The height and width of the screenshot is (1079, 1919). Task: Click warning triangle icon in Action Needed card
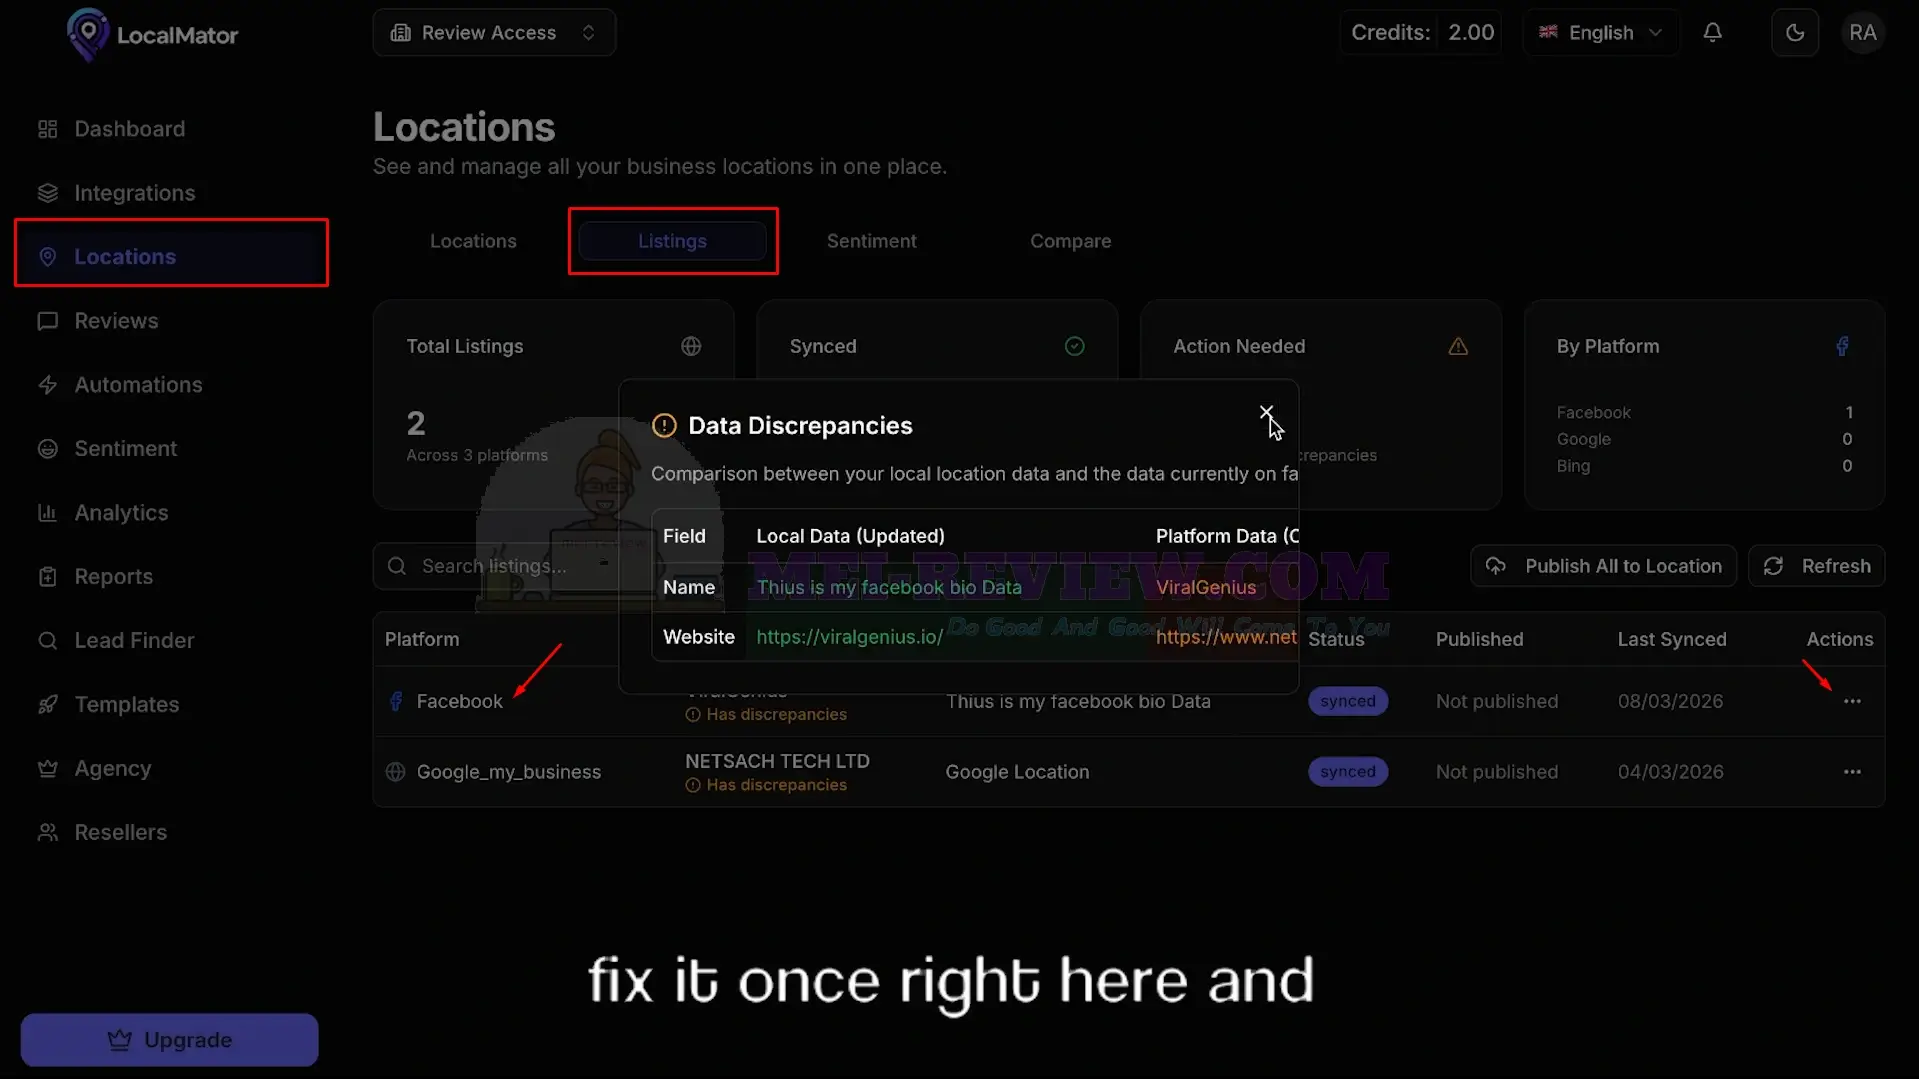coord(1458,346)
